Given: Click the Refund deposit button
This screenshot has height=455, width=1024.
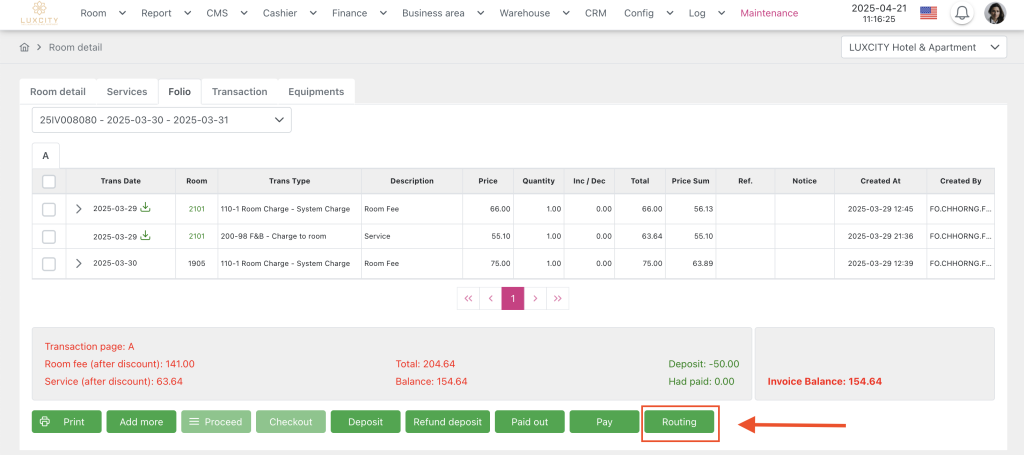Looking at the screenshot, I should coord(447,422).
